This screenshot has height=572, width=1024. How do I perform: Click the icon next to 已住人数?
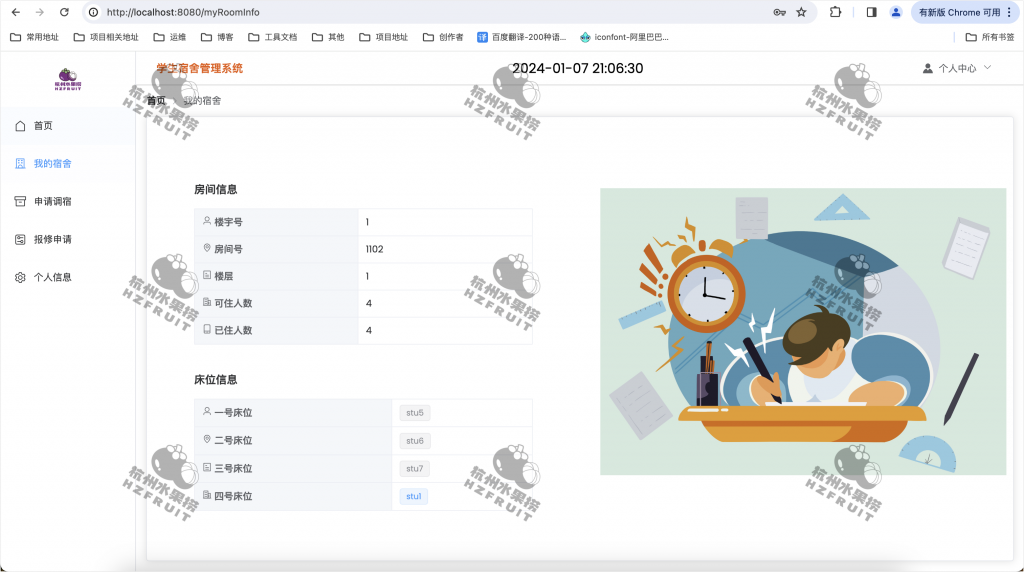[x=207, y=330]
